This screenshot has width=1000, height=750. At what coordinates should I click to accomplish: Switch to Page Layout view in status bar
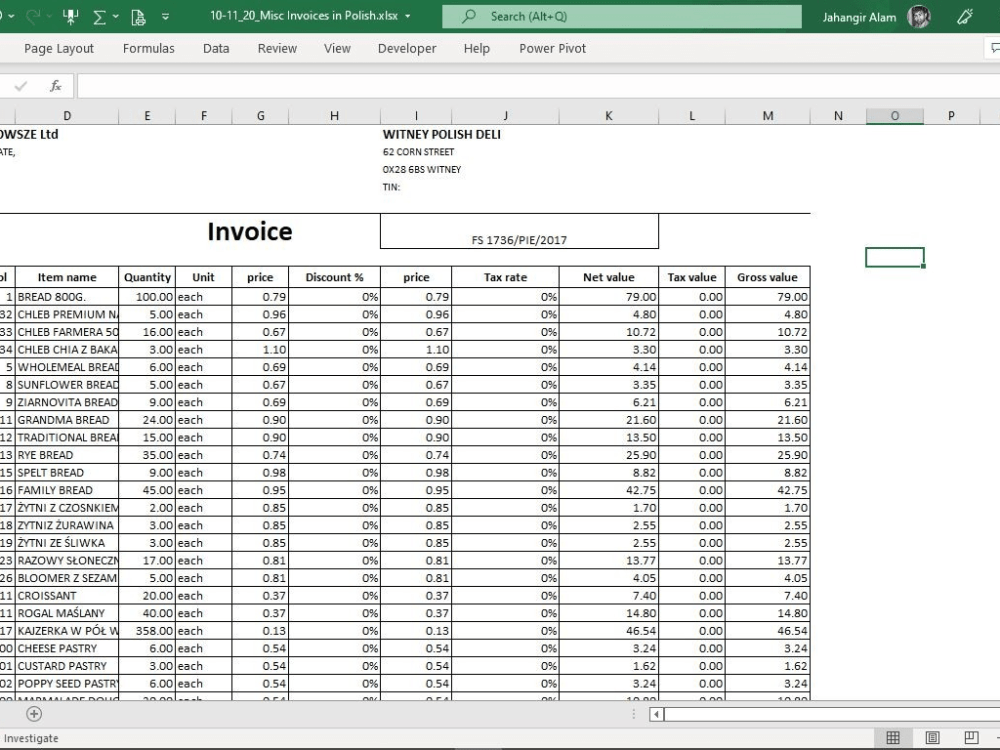932,738
